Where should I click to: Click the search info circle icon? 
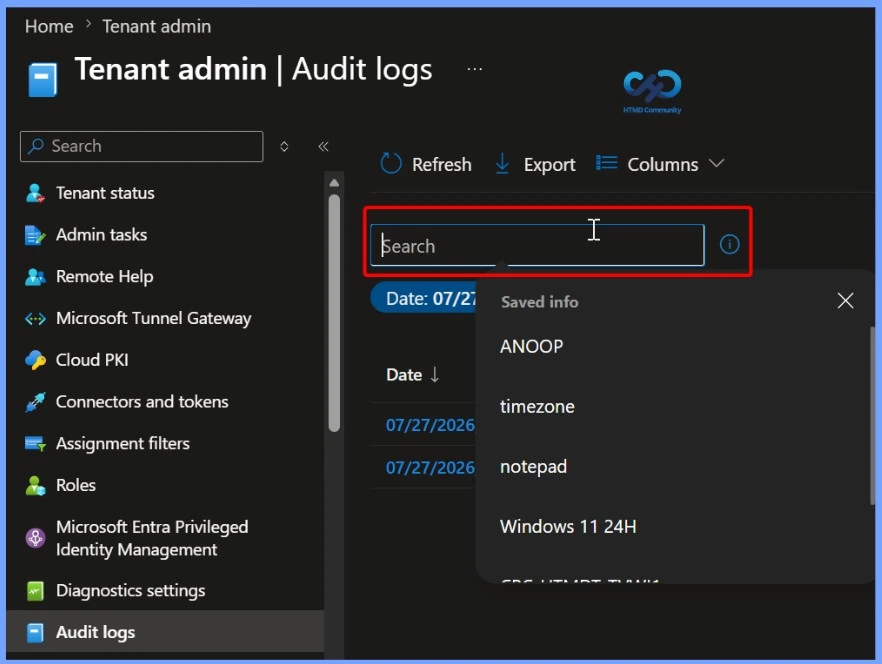729,244
